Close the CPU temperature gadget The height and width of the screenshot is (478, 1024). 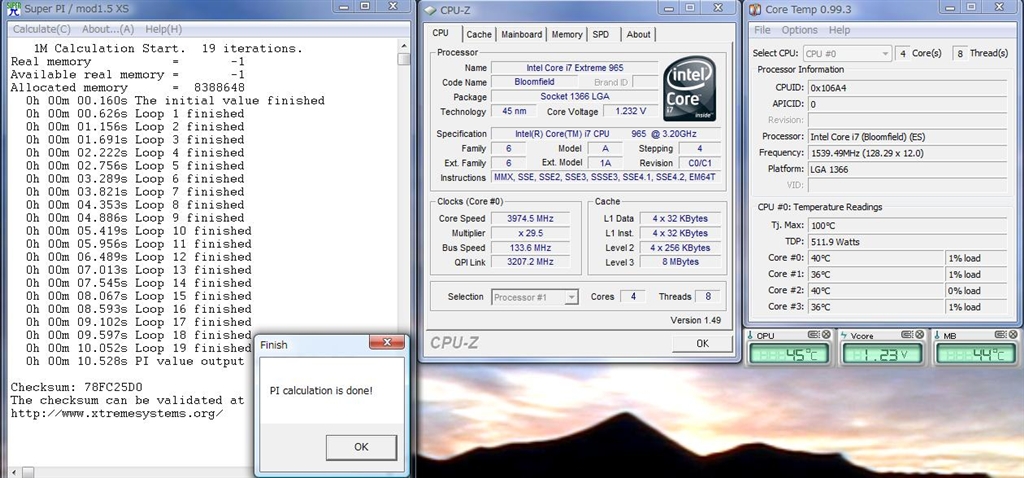pos(826,334)
